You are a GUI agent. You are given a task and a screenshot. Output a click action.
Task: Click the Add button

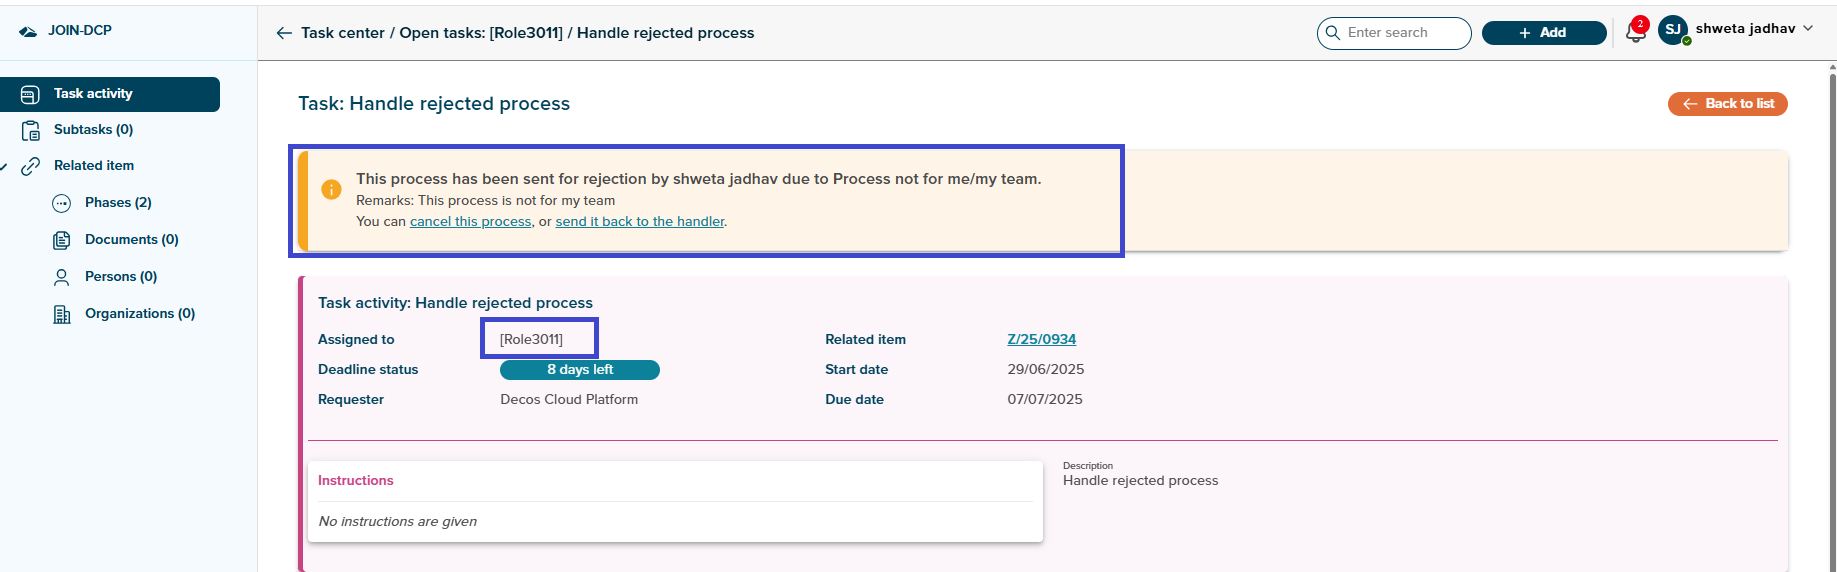(x=1543, y=33)
